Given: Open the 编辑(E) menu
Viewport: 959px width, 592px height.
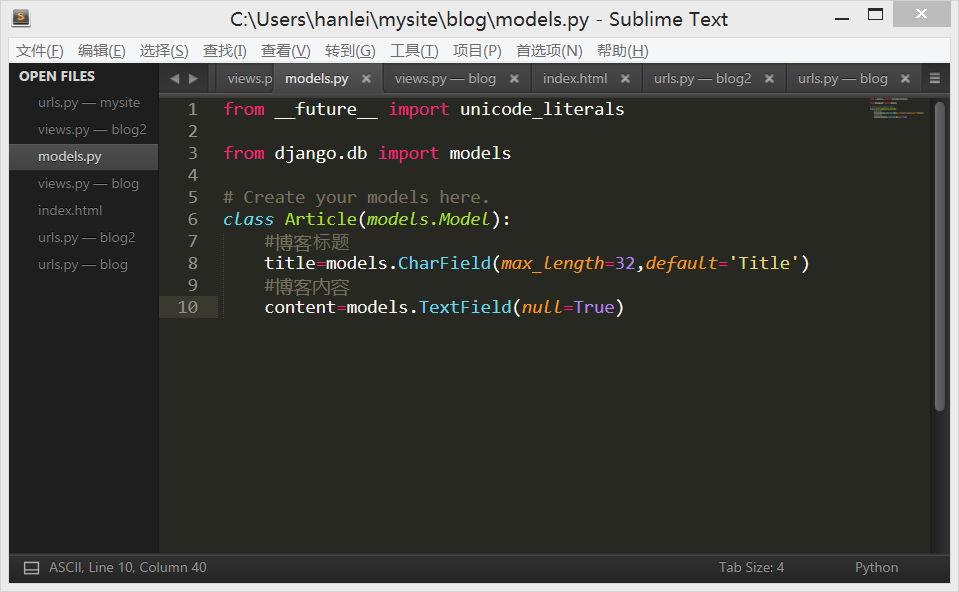Looking at the screenshot, I should point(102,51).
